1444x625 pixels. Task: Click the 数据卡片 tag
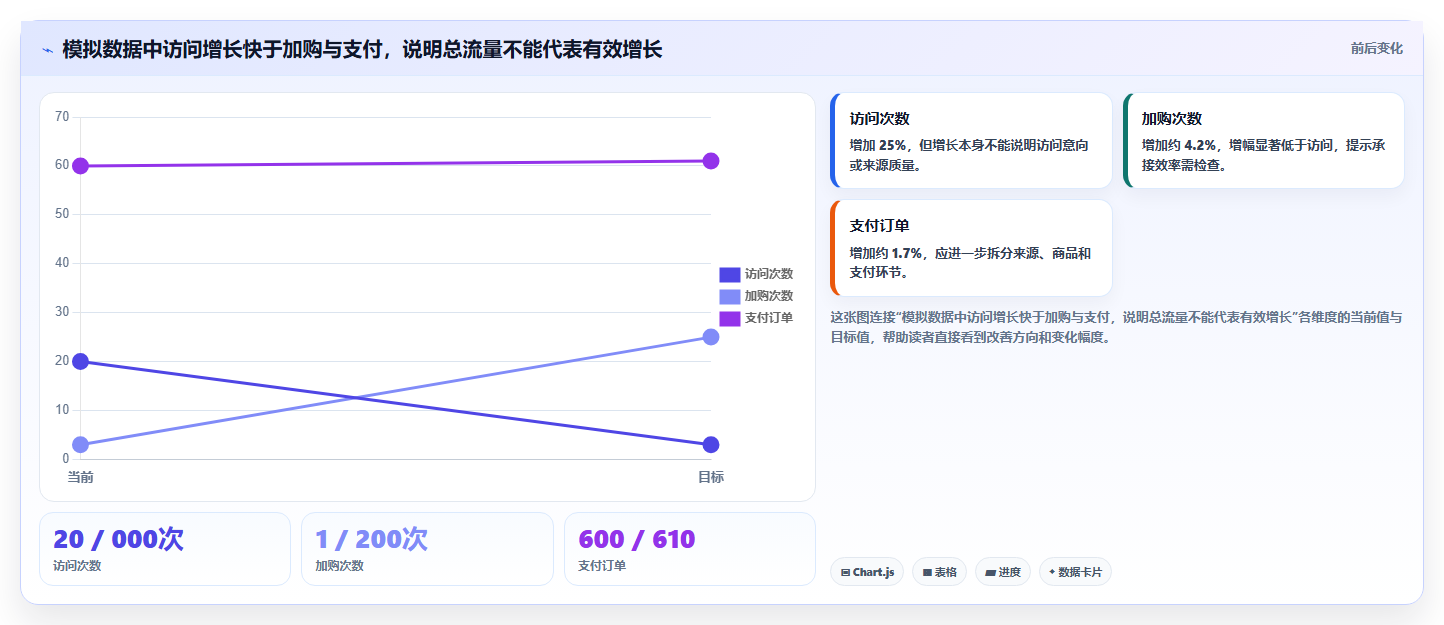[x=1075, y=572]
